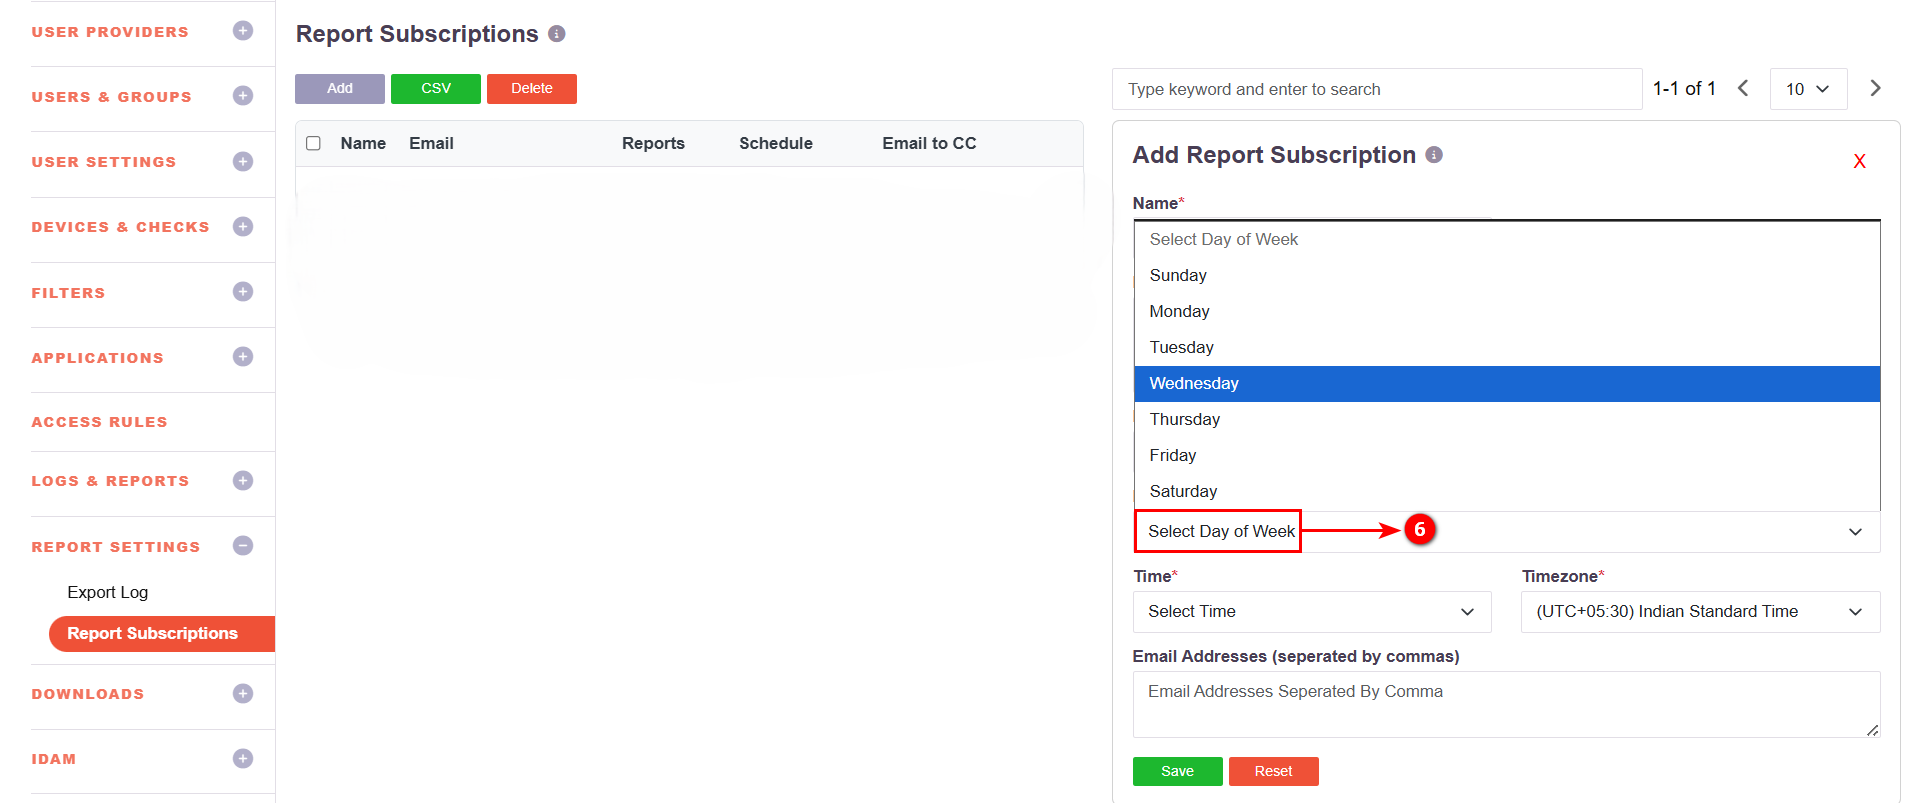Screen dimensions: 1919x803
Task: Click the email addresses text area
Action: (x=1505, y=704)
